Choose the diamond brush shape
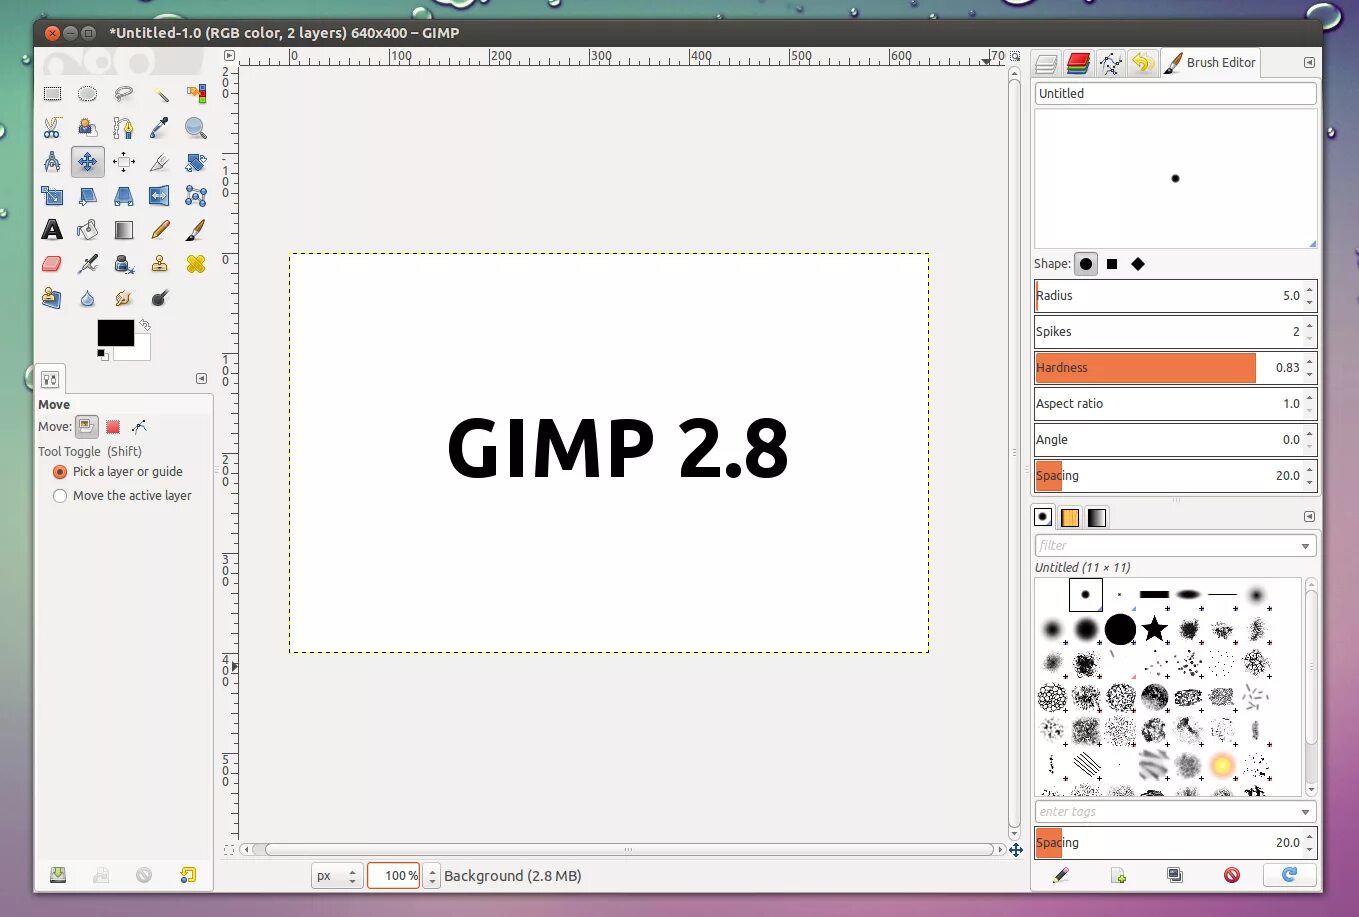 click(1138, 264)
